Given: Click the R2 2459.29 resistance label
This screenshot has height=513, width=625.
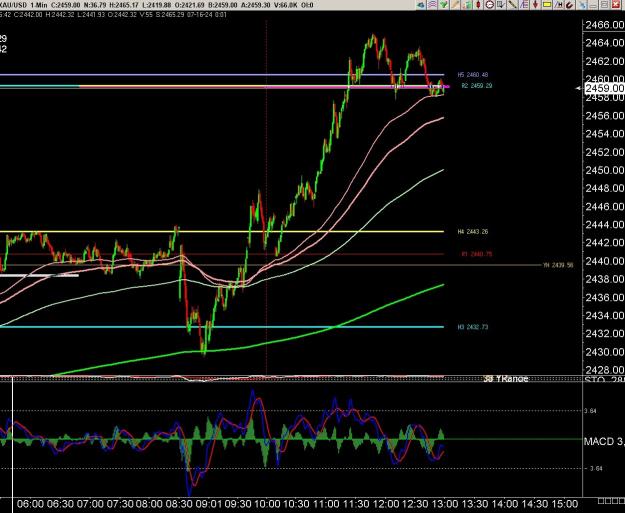Looking at the screenshot, I should (x=476, y=86).
